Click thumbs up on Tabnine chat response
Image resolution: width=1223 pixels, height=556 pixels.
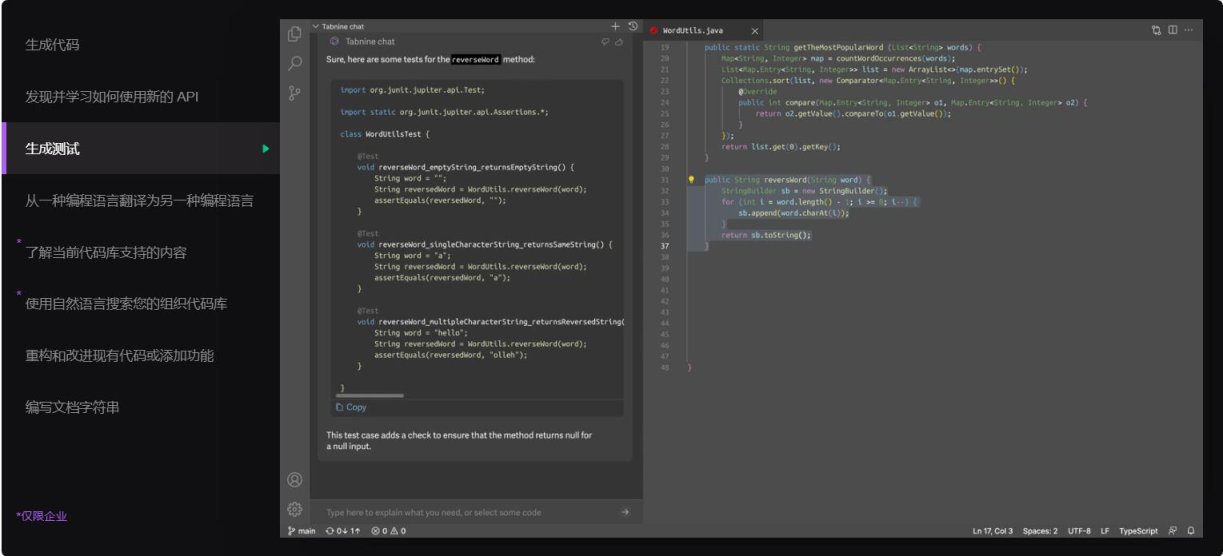pos(619,42)
